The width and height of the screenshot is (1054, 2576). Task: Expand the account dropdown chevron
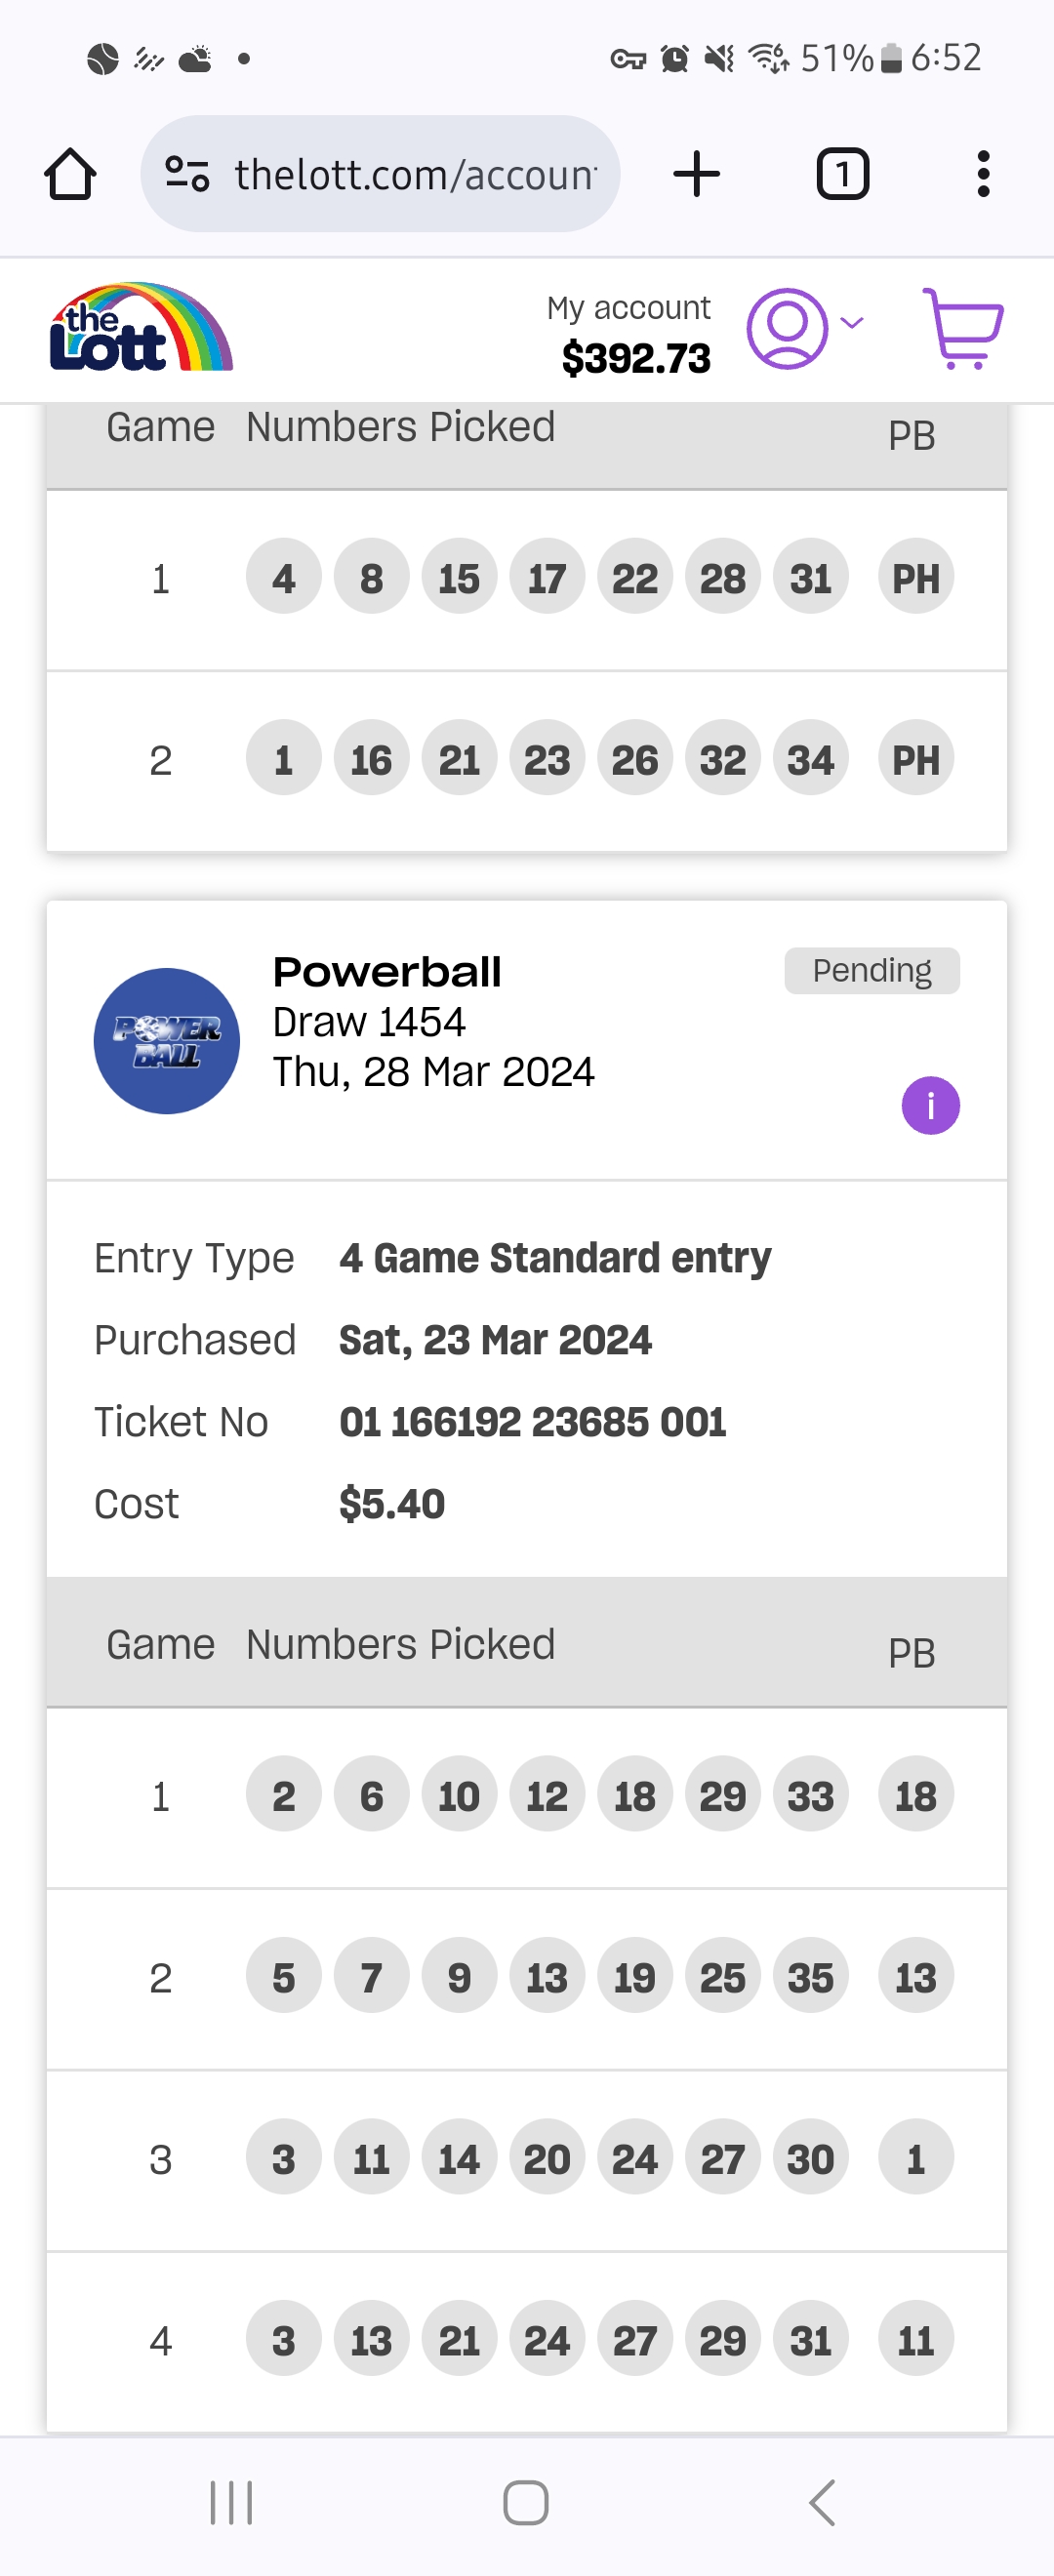pyautogui.click(x=852, y=323)
